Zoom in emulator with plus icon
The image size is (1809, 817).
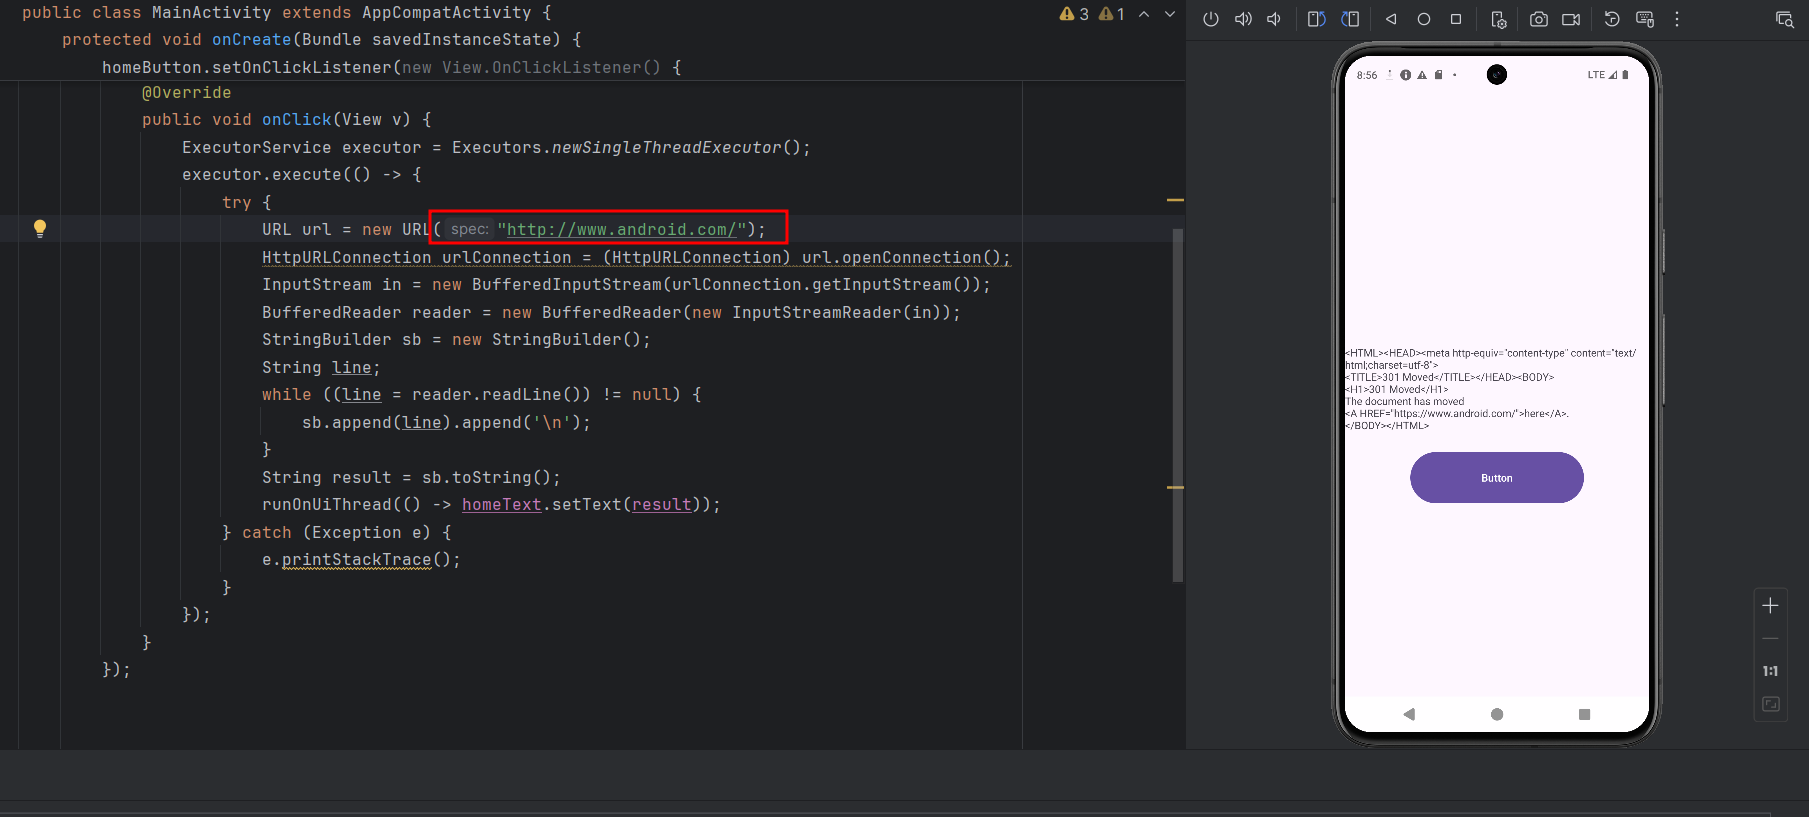1770,605
